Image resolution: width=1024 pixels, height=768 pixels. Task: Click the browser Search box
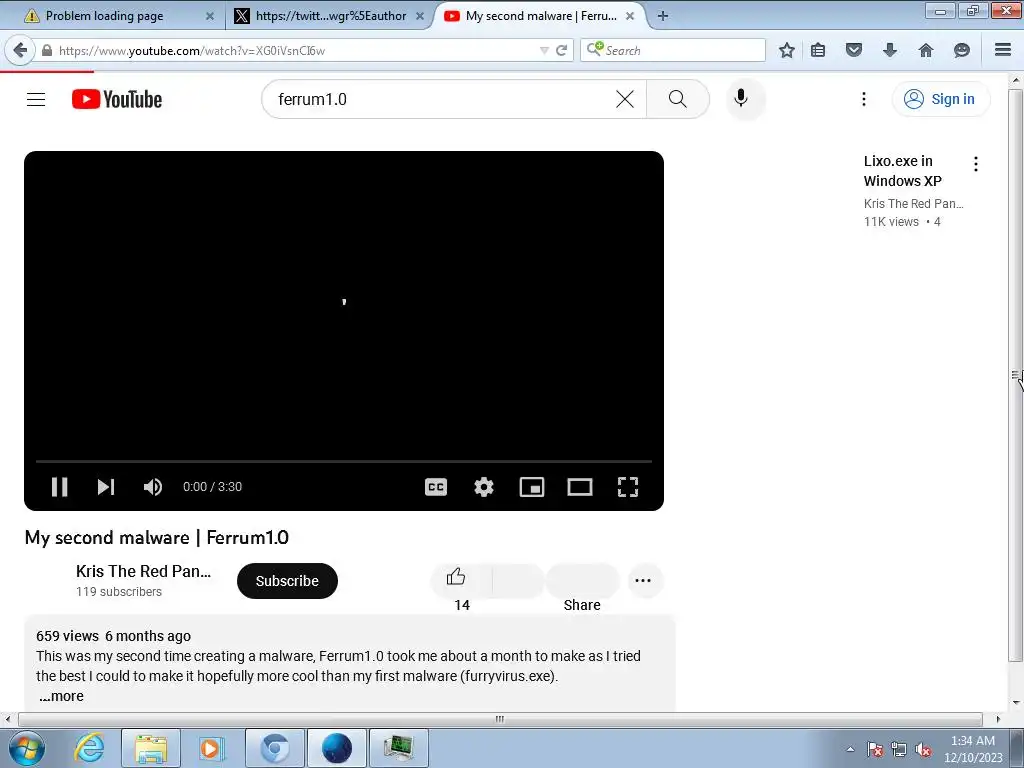673,50
